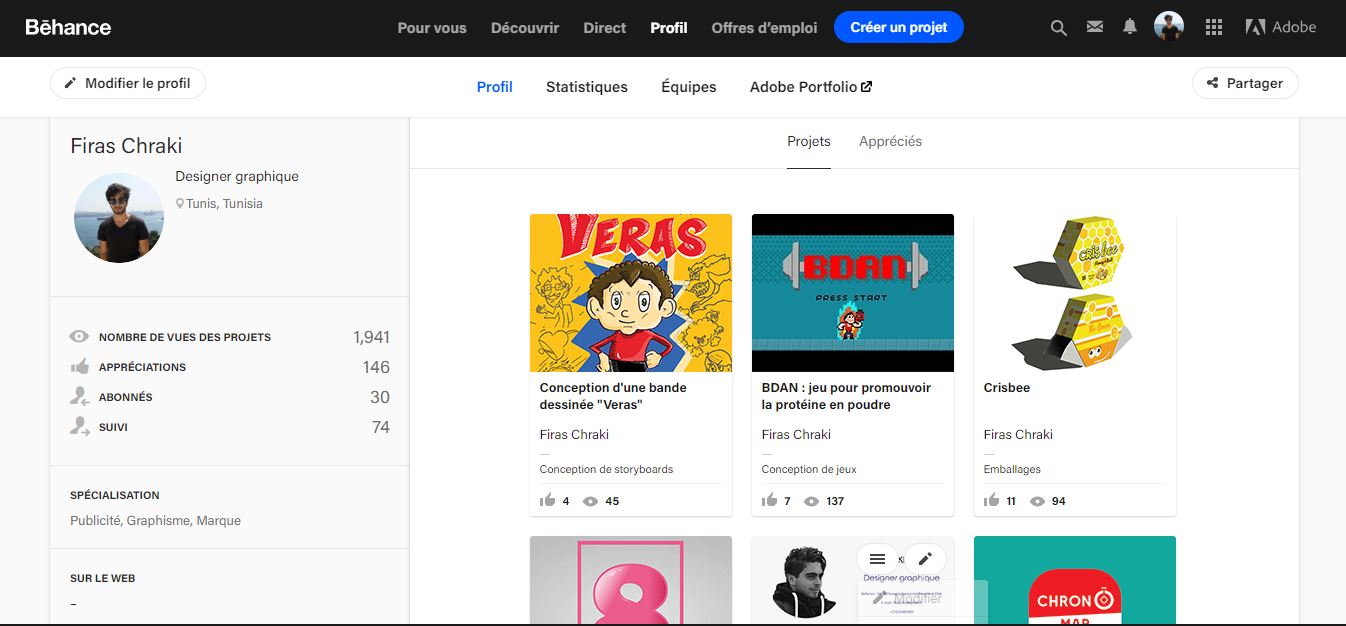Image resolution: width=1346 pixels, height=626 pixels.
Task: Click the hamburger menu icon on project card
Action: click(x=877, y=559)
